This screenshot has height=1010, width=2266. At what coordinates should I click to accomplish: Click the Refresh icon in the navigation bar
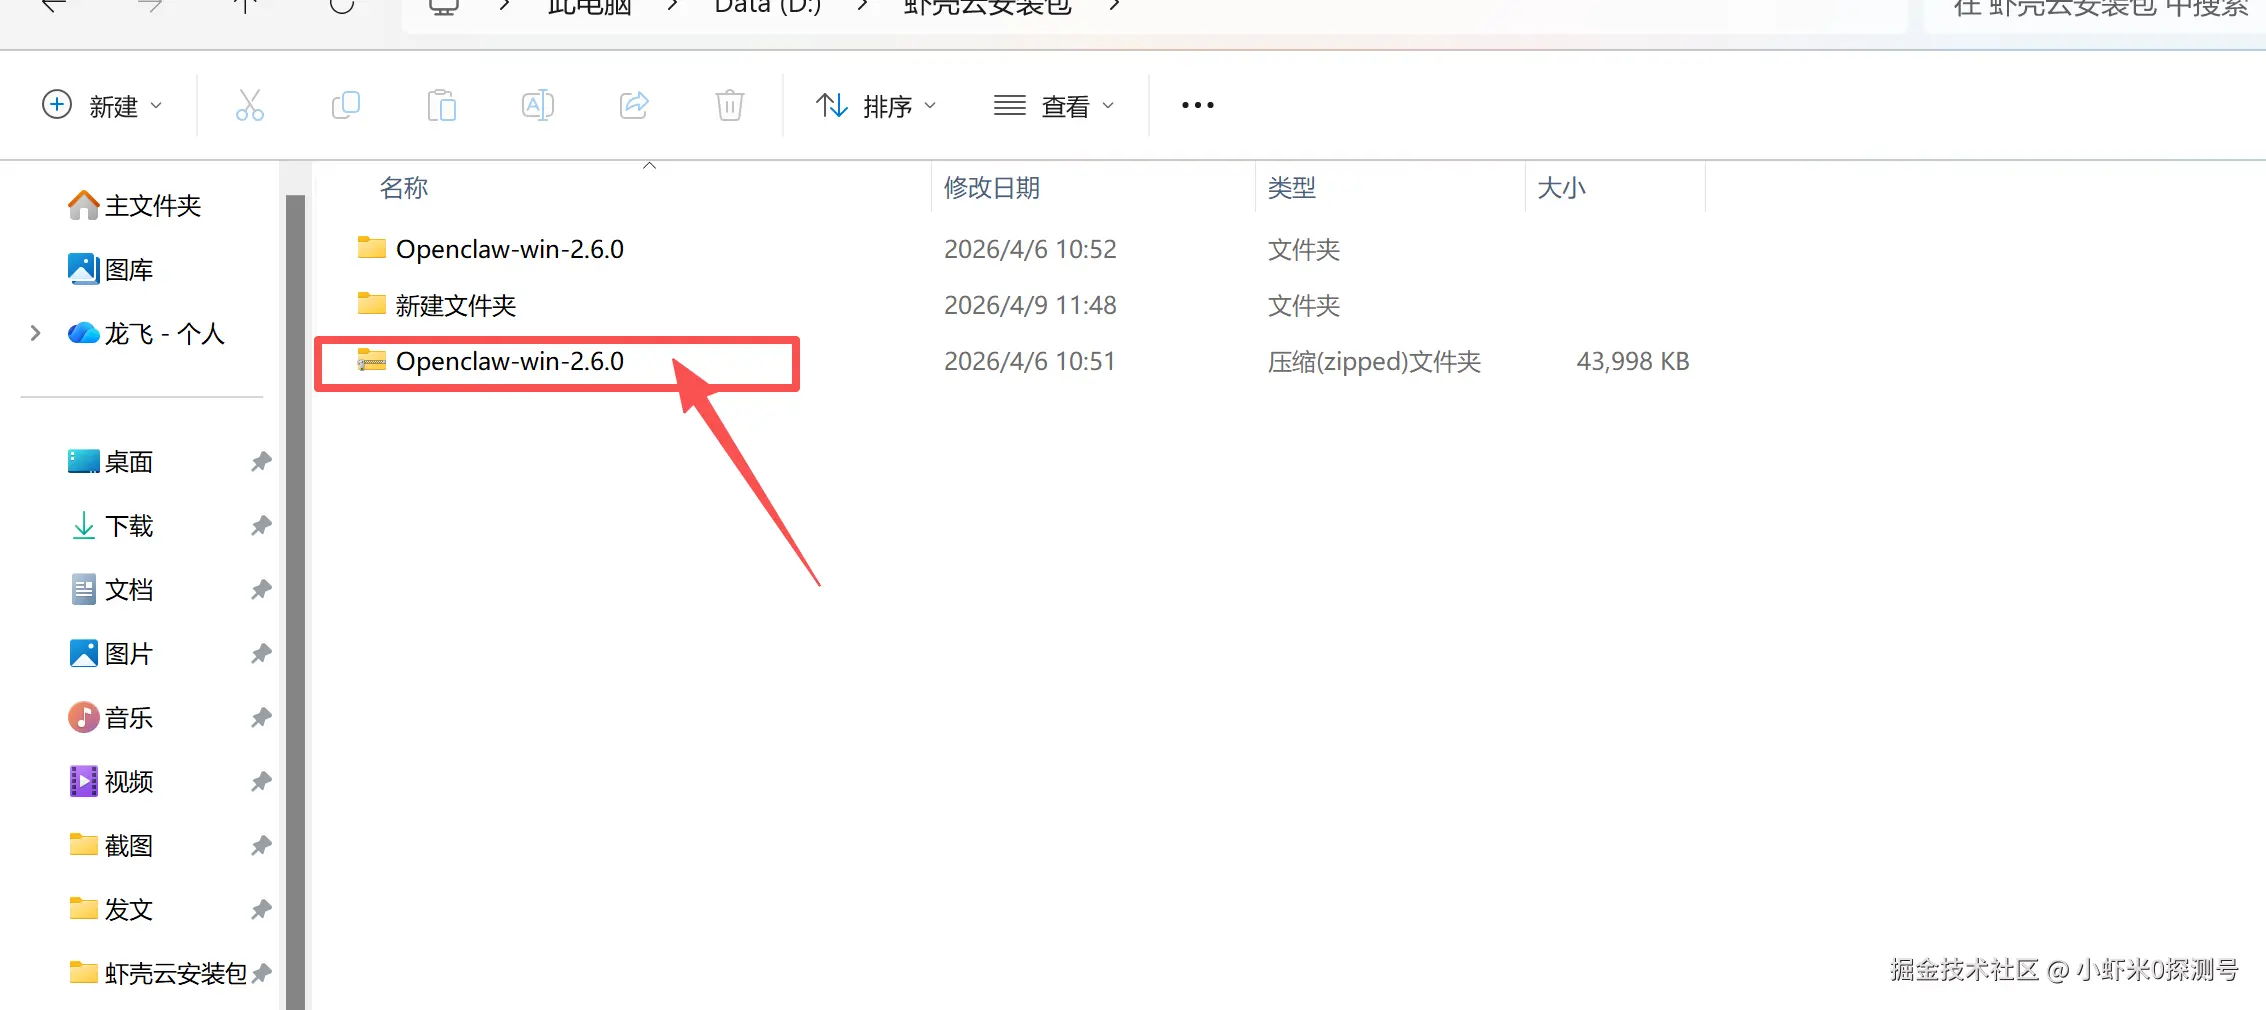click(340, 5)
